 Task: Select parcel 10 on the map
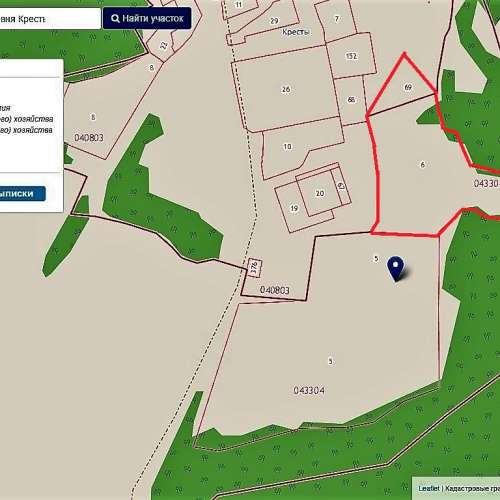pyautogui.click(x=287, y=146)
